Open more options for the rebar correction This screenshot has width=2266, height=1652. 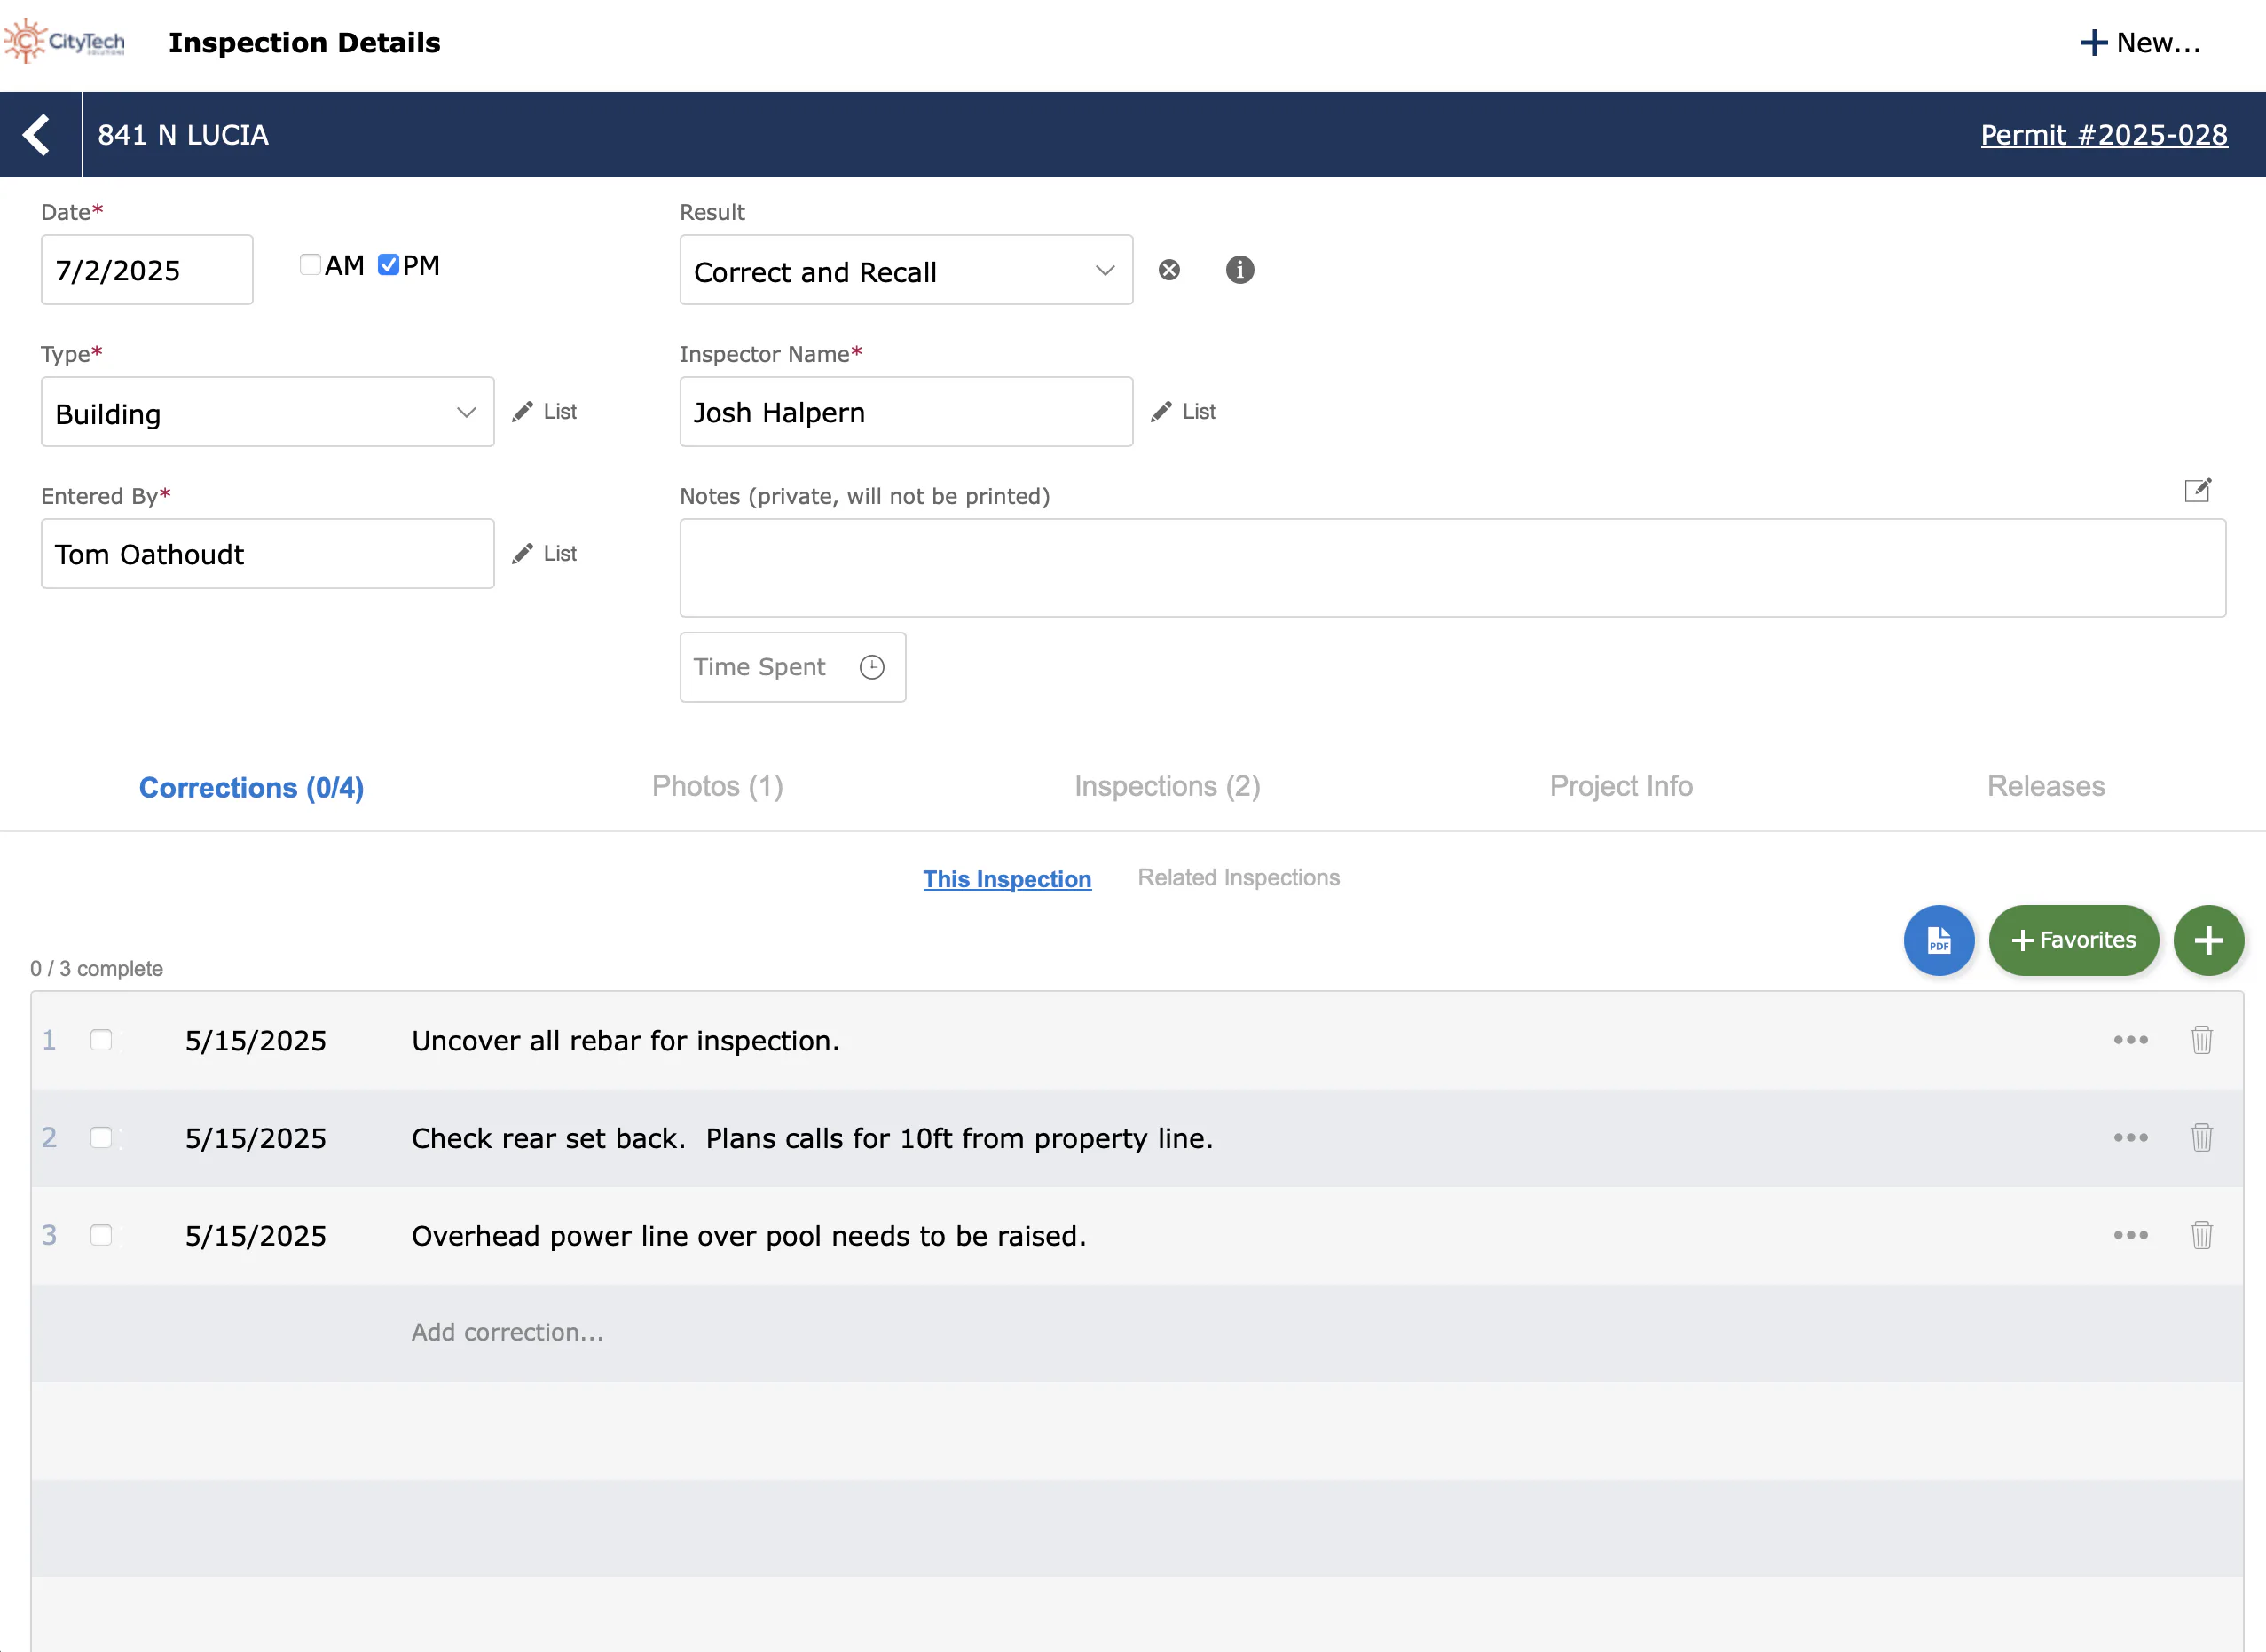(2131, 1040)
